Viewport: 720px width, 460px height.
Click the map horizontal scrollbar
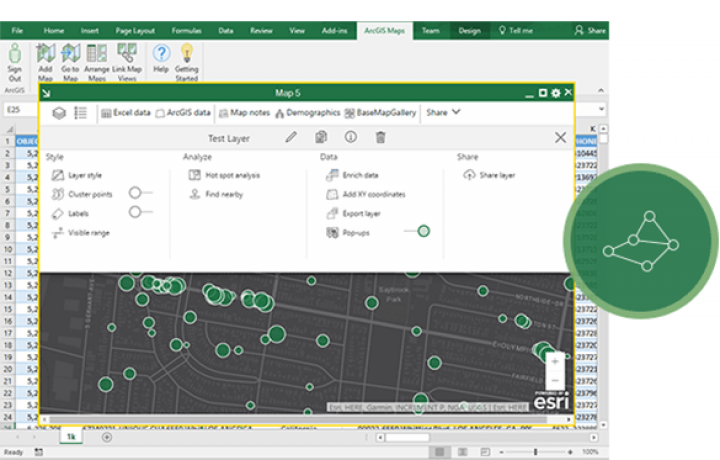(x=299, y=420)
